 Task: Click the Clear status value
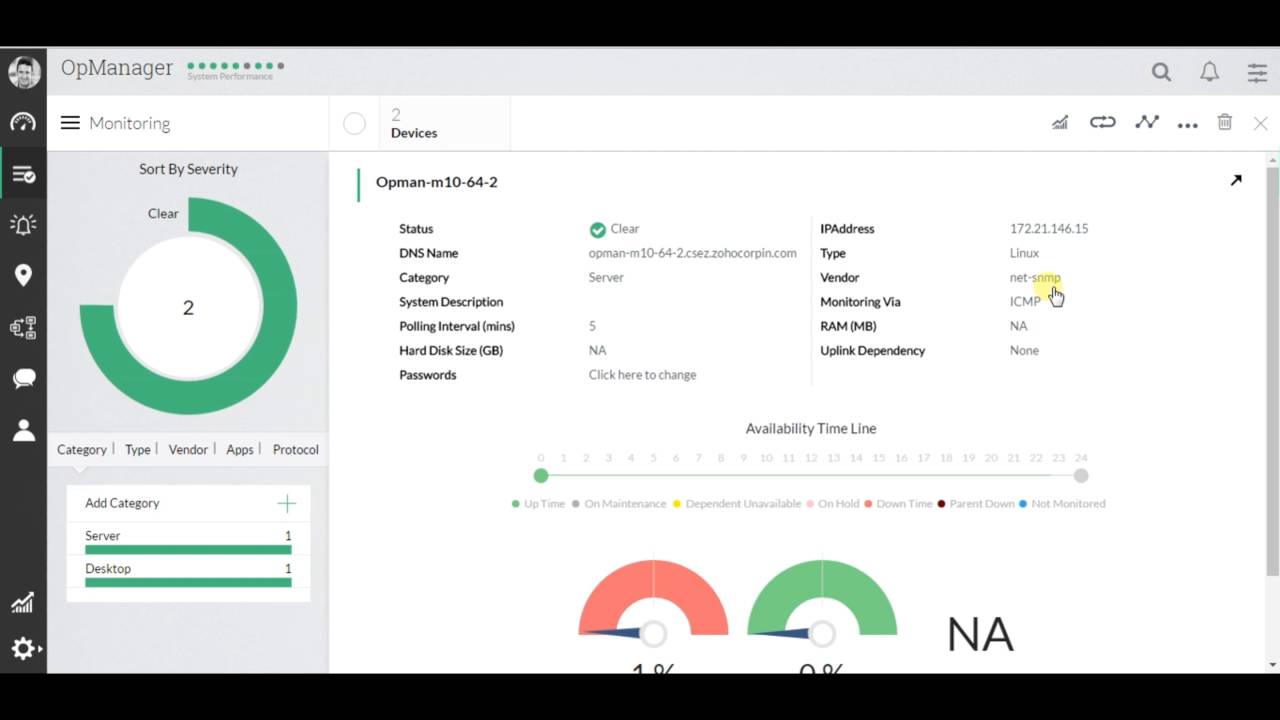point(614,229)
